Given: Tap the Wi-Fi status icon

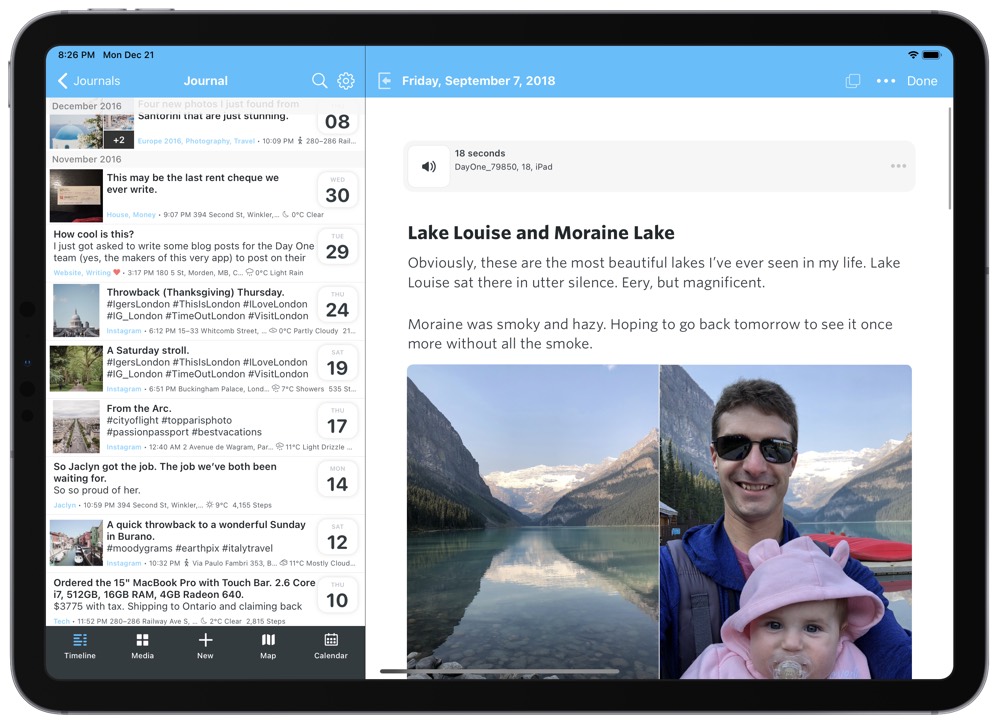Looking at the screenshot, I should [913, 55].
